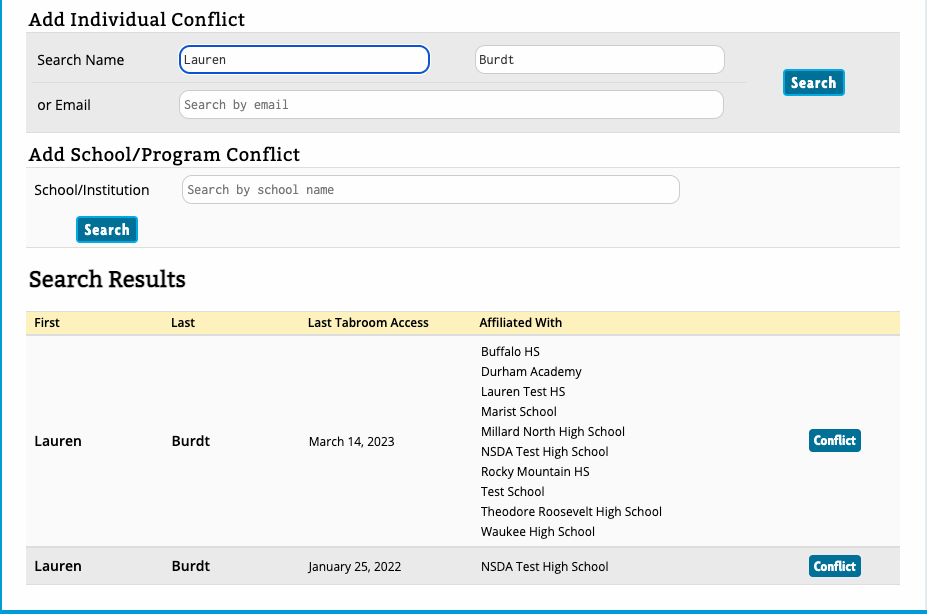Mark Conflict for the January 25, 2022 result
Viewport: 927px width, 614px height.
coord(834,567)
